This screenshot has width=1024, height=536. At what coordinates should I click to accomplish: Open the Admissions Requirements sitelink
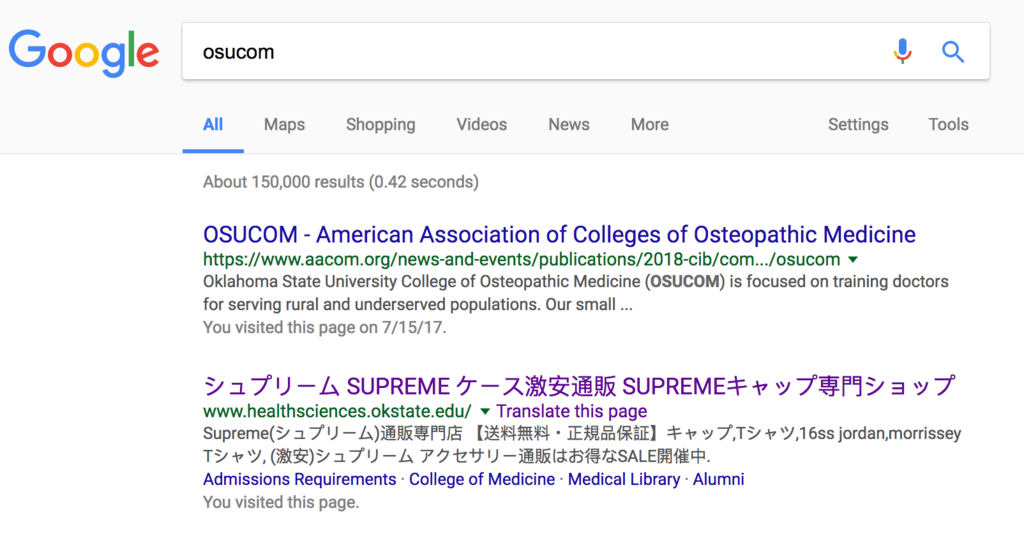(x=299, y=479)
